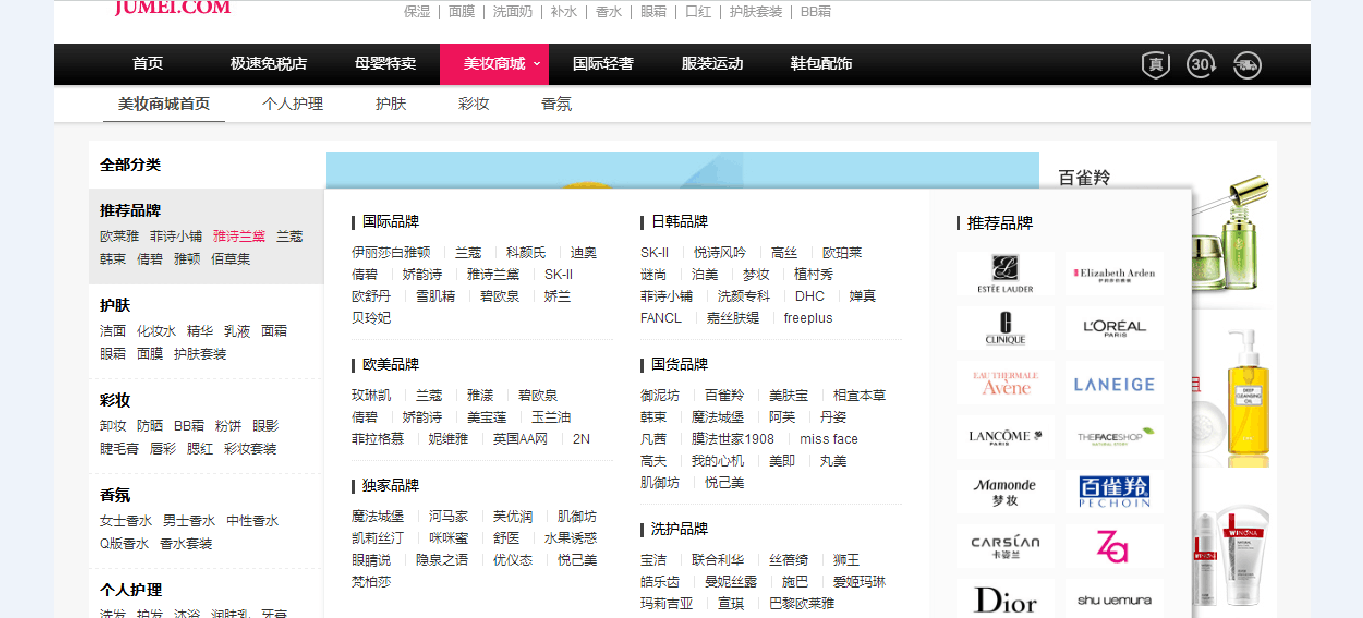
Task: Open the Dior brand logo
Action: (x=1005, y=599)
